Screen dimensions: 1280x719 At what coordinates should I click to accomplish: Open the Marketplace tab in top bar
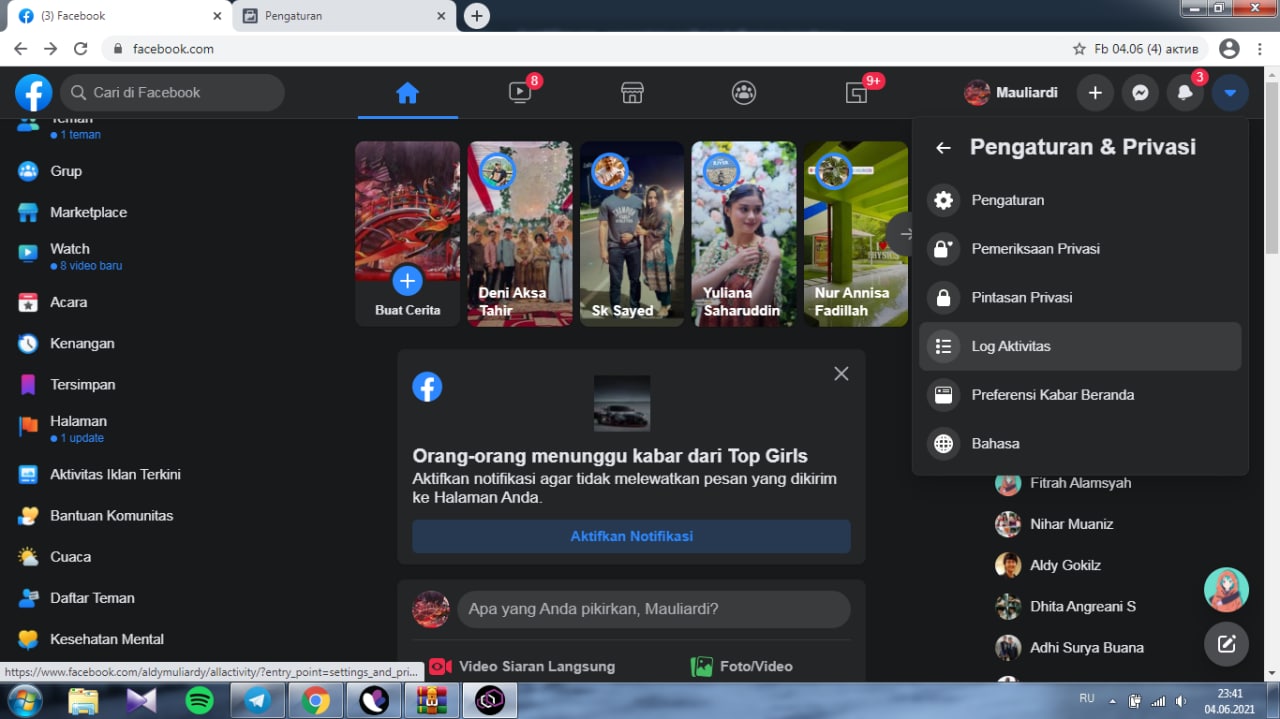pyautogui.click(x=632, y=93)
